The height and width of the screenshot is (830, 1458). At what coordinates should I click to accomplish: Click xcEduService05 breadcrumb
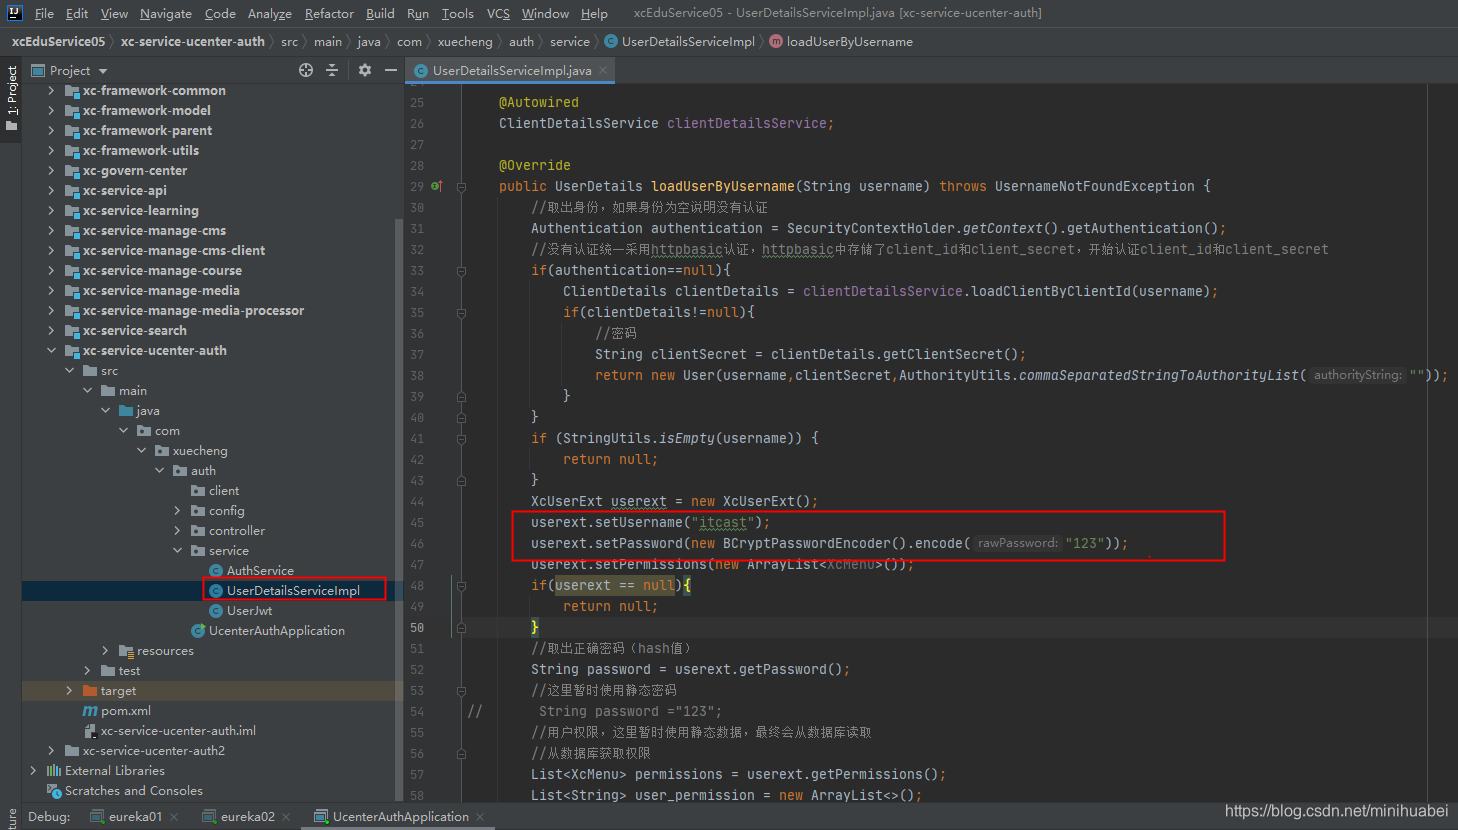click(58, 41)
